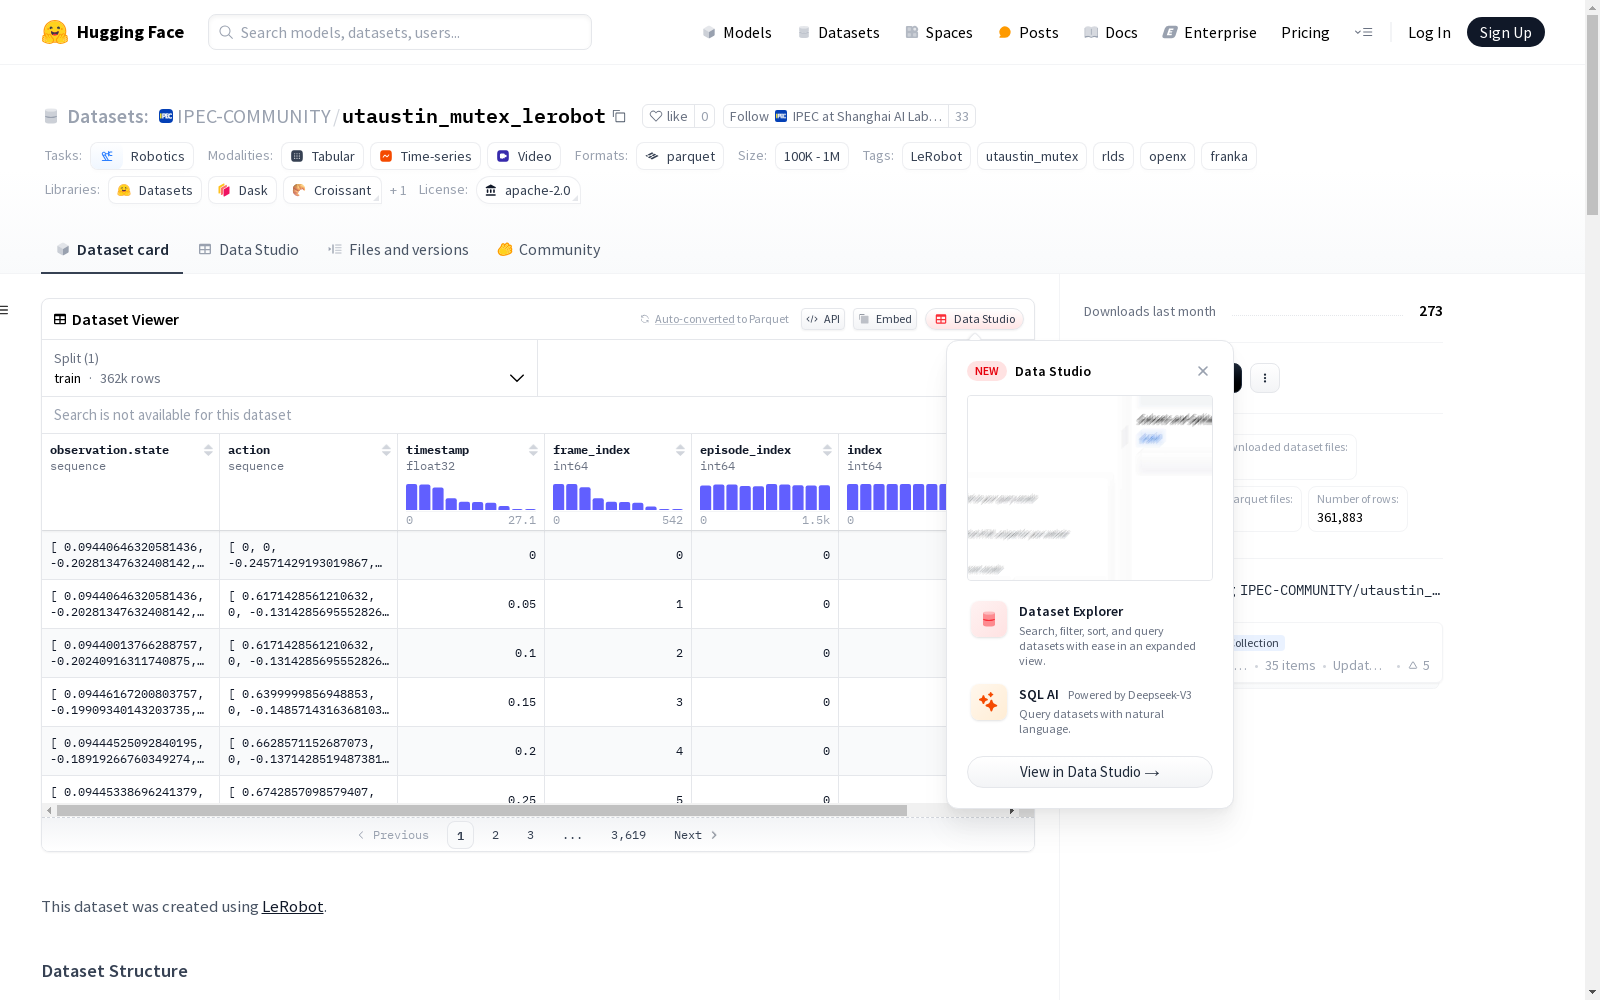Click the Data Studio button in viewer header
Image resolution: width=1600 pixels, height=1000 pixels.
point(975,319)
